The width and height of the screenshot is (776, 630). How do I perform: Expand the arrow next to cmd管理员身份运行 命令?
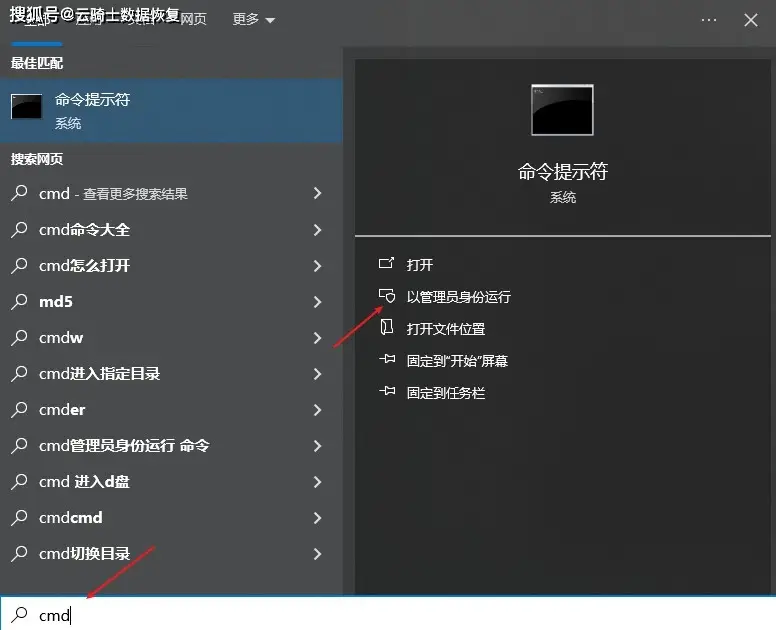click(318, 446)
